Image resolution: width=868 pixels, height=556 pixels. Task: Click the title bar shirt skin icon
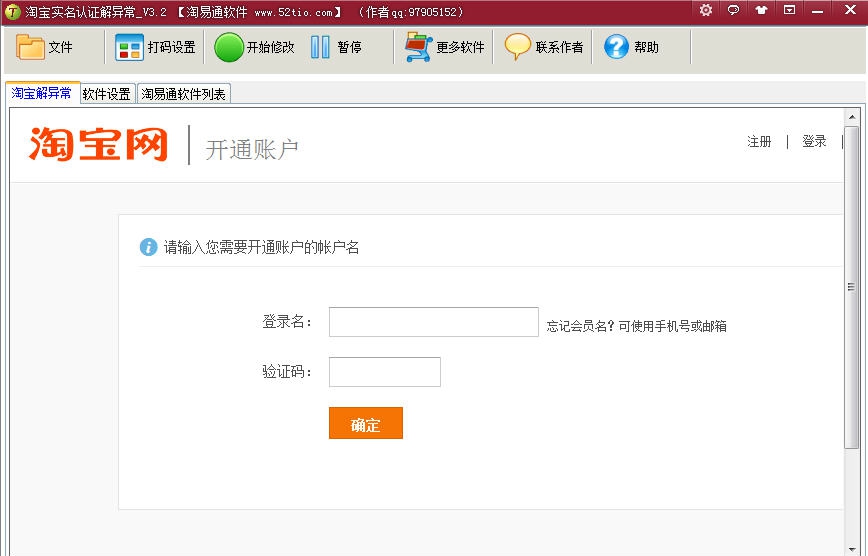(x=762, y=10)
